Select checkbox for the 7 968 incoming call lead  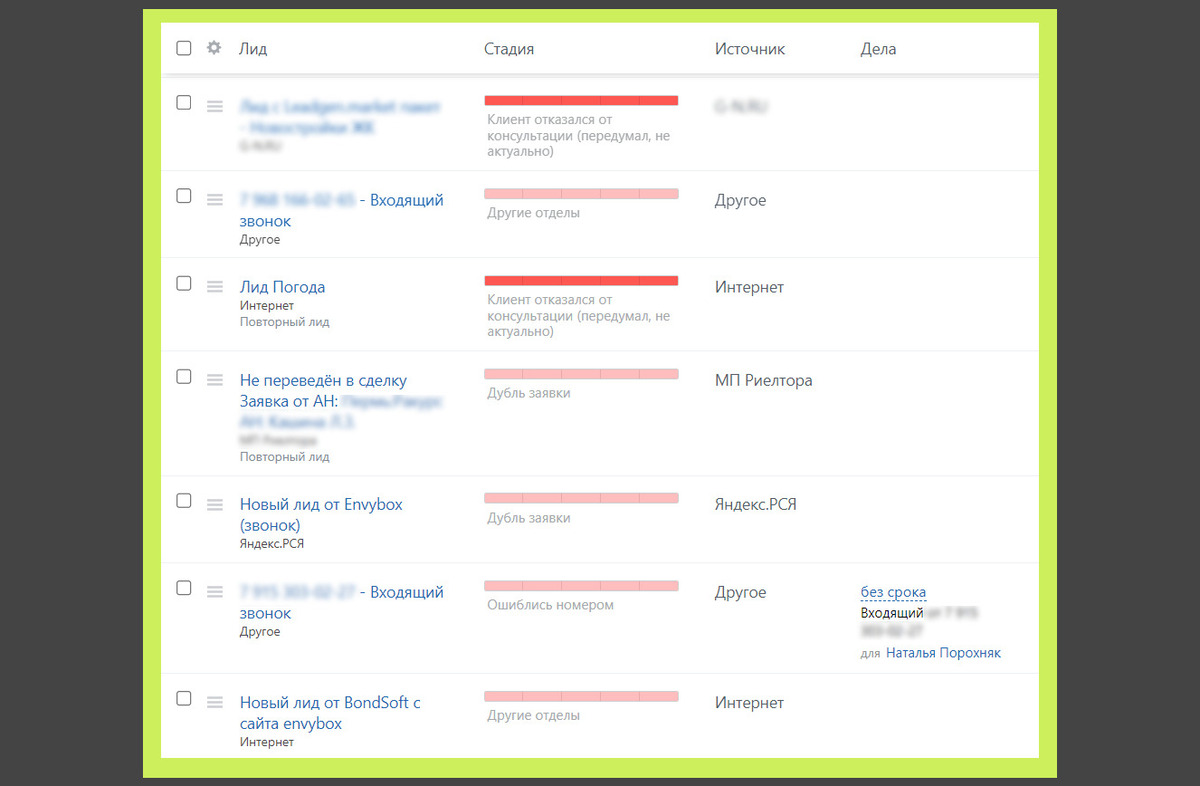coord(183,196)
